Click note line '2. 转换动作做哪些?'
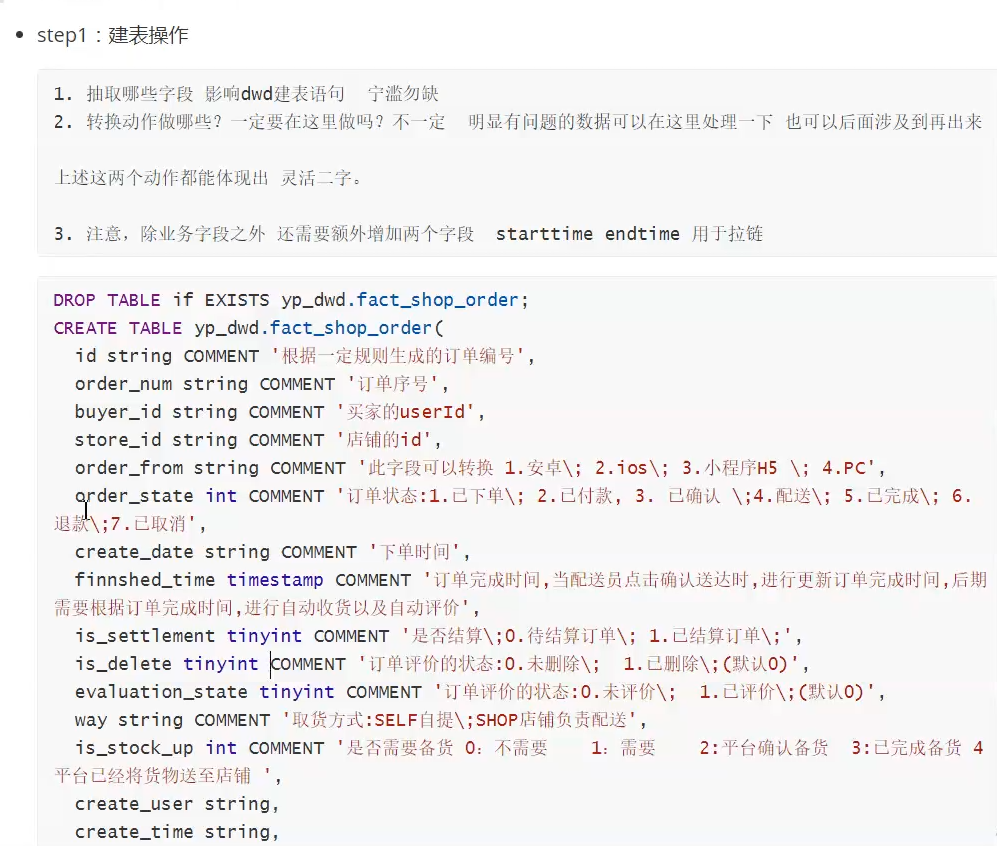Image resolution: width=997 pixels, height=846 pixels. click(518, 122)
